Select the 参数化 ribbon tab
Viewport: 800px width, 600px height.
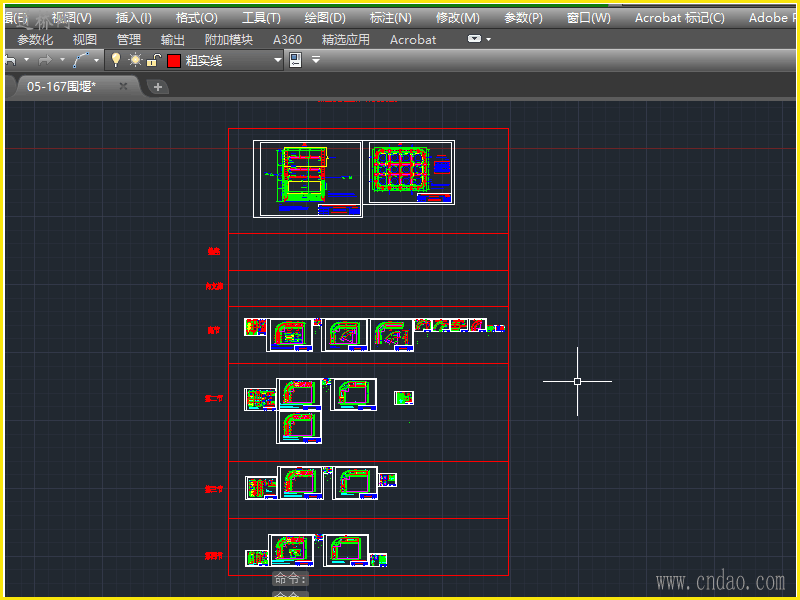click(x=35, y=40)
